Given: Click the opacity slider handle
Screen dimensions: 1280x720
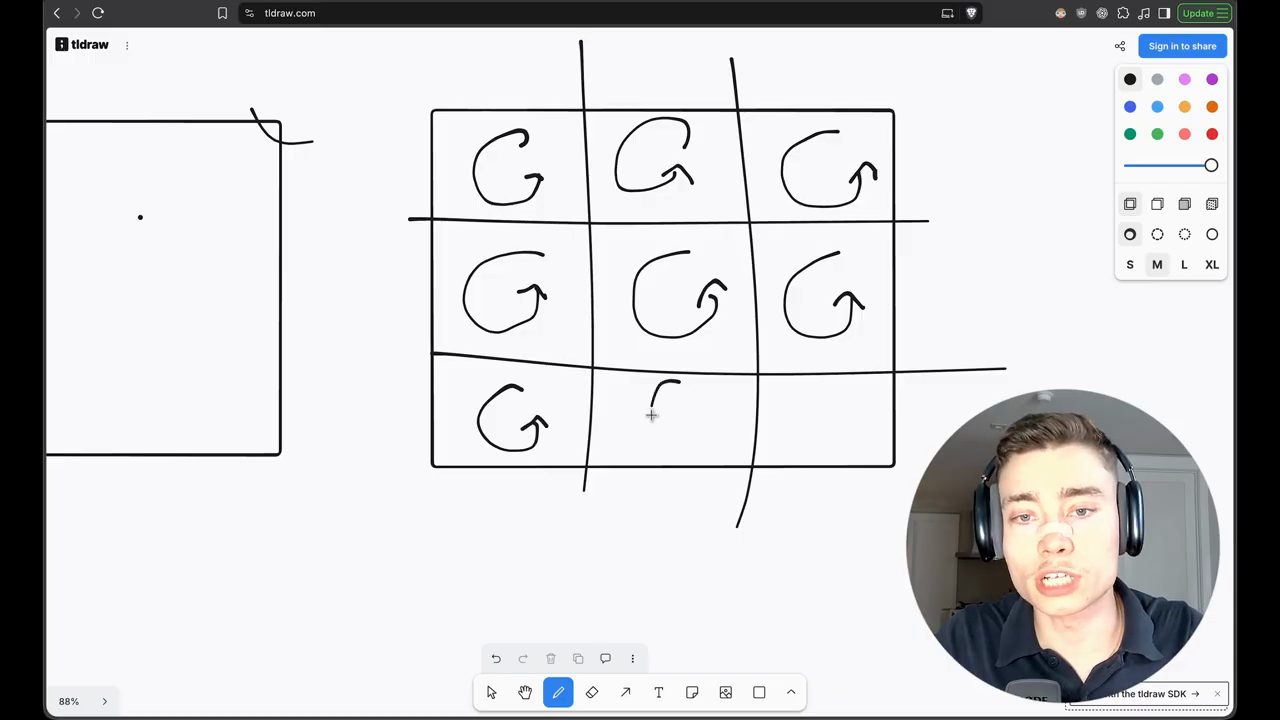Looking at the screenshot, I should [1211, 166].
